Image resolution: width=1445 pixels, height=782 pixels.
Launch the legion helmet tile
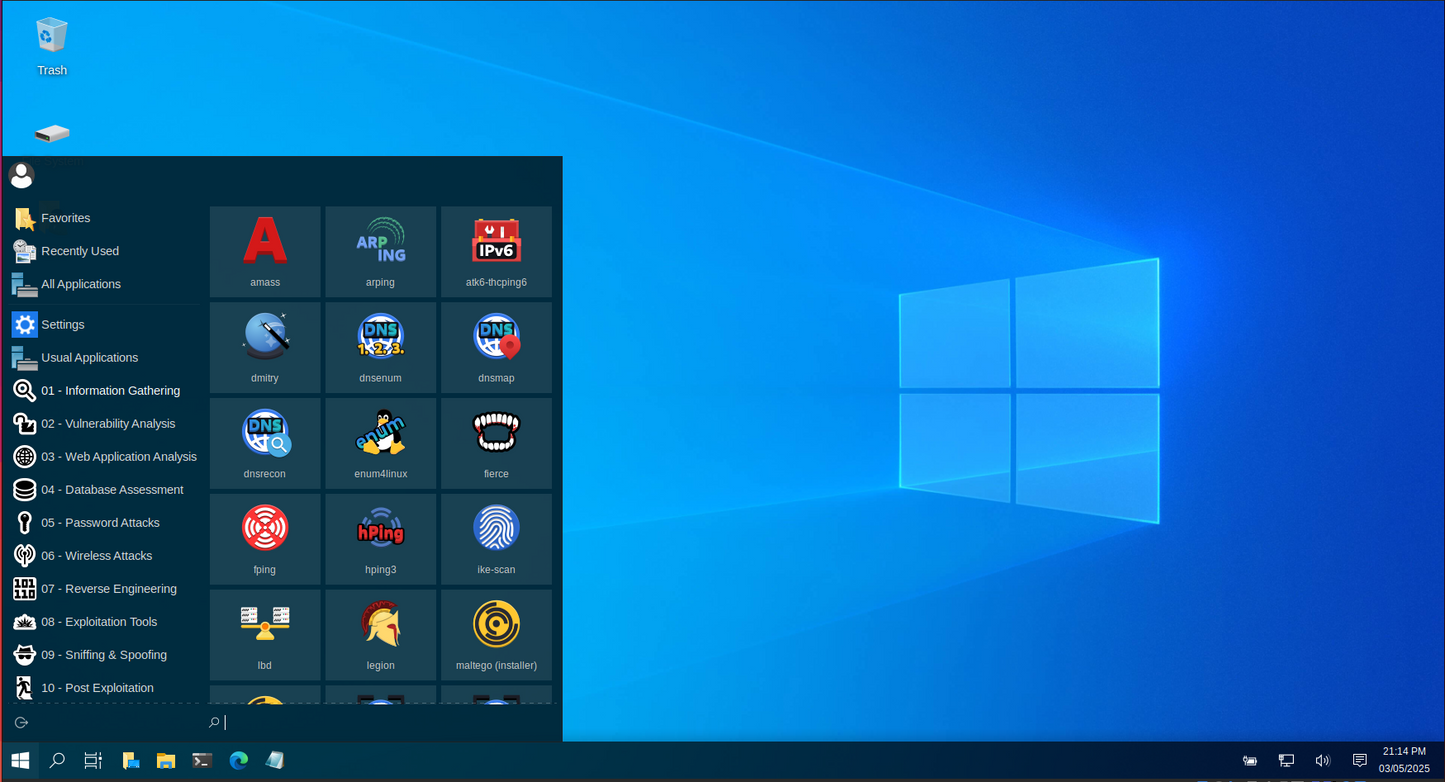point(380,635)
